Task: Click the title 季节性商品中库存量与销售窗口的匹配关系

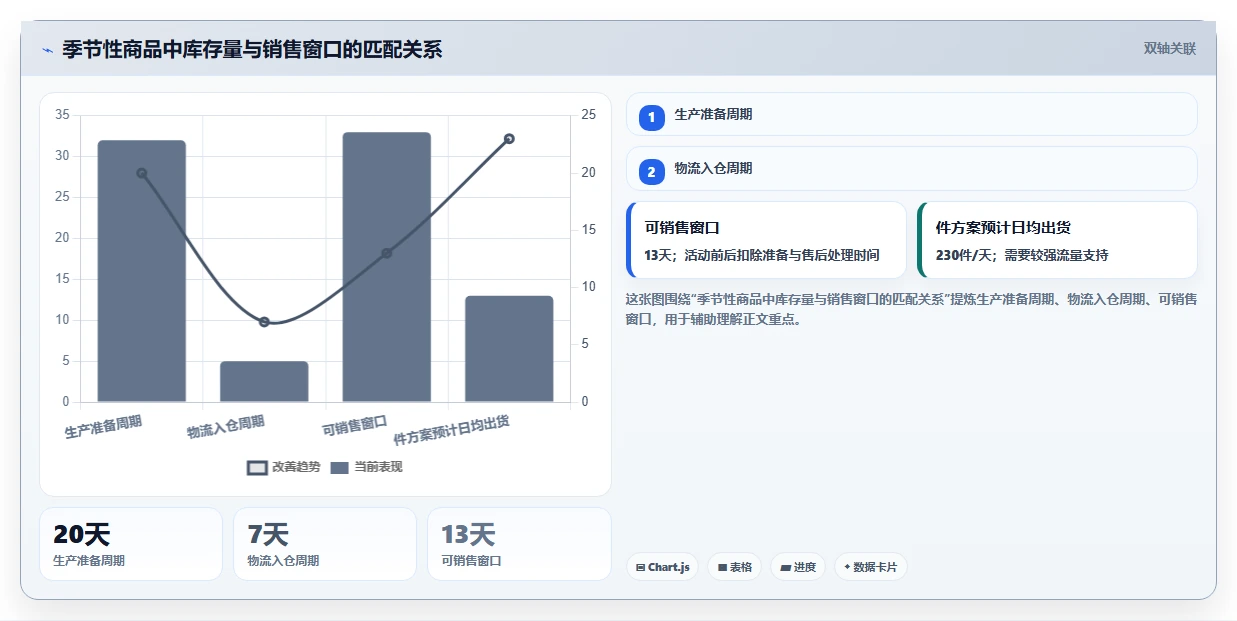Action: 252,49
